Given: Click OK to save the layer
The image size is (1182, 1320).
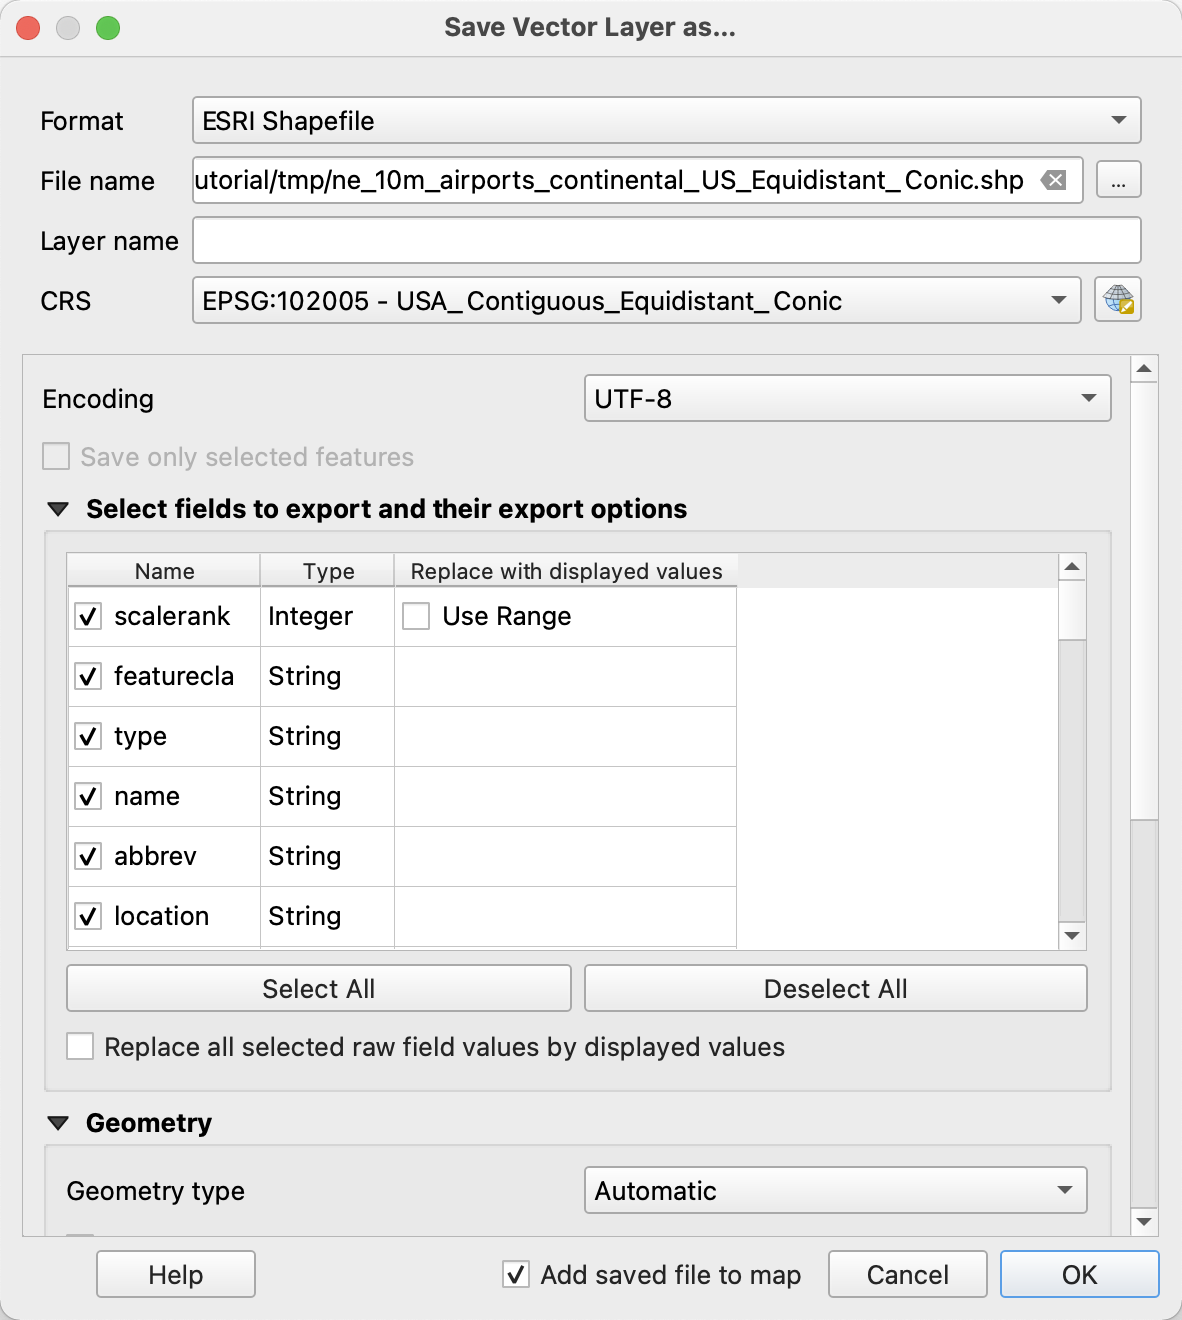Looking at the screenshot, I should coord(1079,1274).
